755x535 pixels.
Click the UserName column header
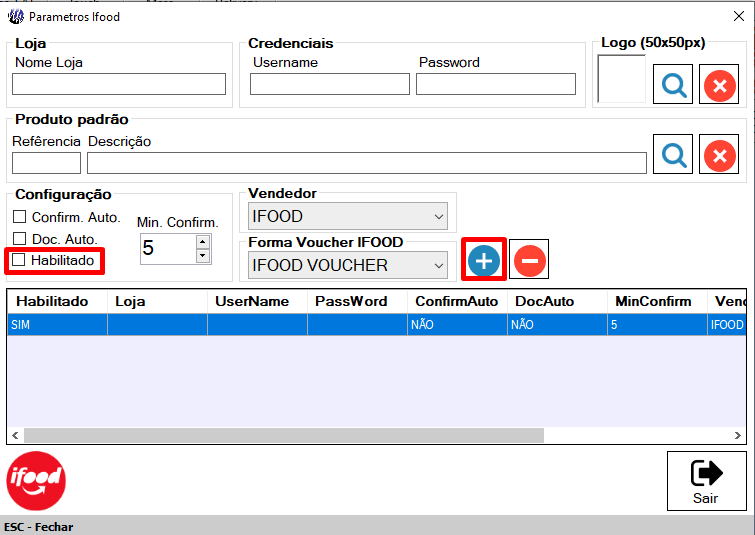tap(258, 301)
